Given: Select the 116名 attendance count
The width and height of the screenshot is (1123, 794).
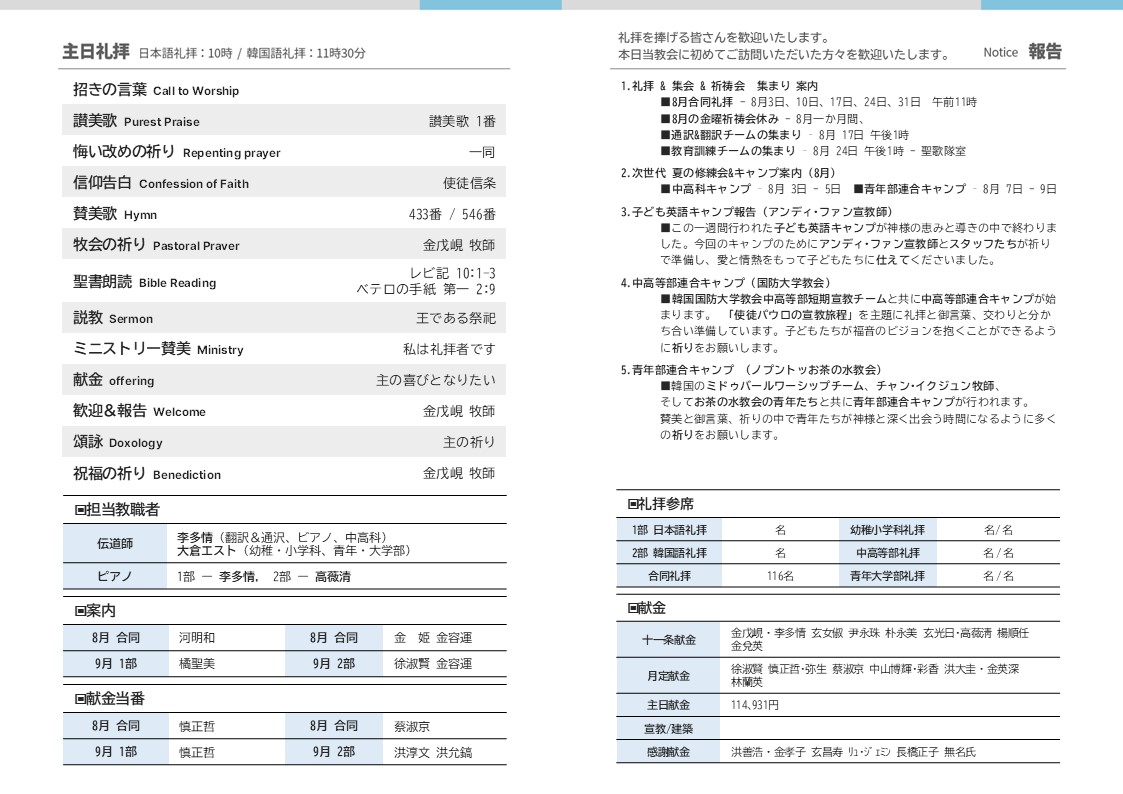Looking at the screenshot, I should point(780,577).
